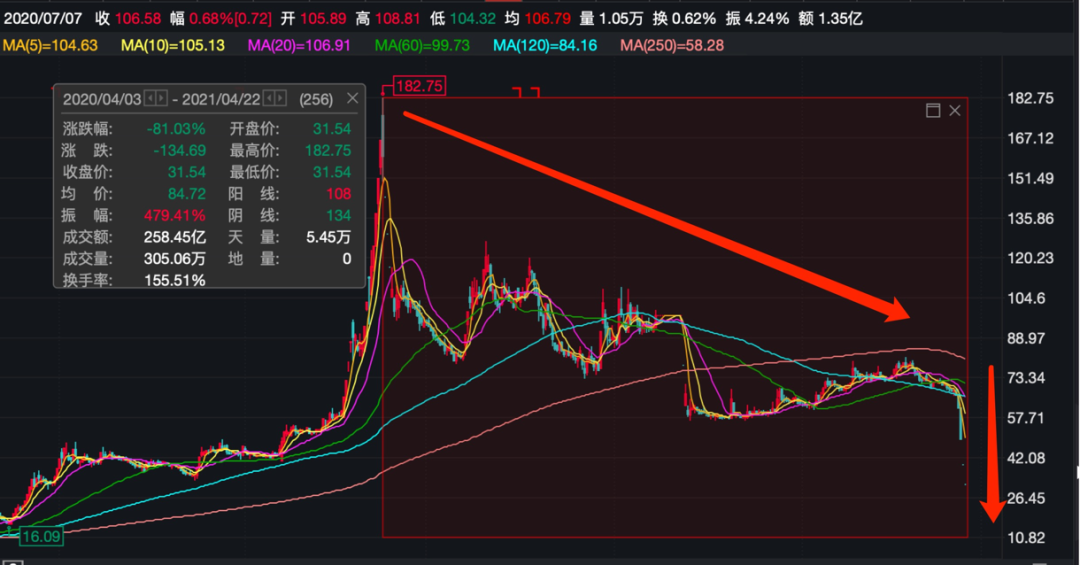Step the end date 2021/04/22 back one day
The height and width of the screenshot is (565, 1080).
tap(269, 99)
